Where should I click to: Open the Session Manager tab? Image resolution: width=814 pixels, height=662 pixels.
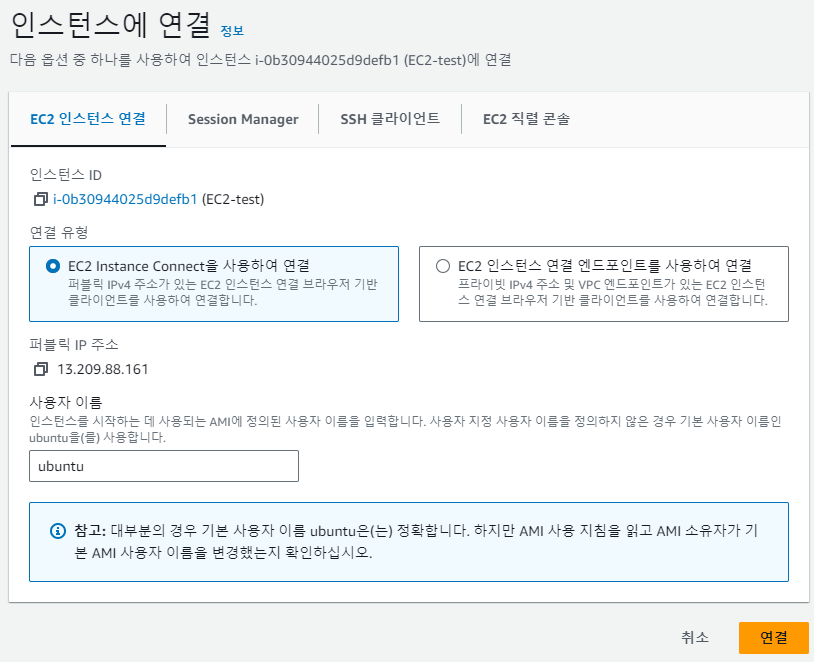click(243, 119)
